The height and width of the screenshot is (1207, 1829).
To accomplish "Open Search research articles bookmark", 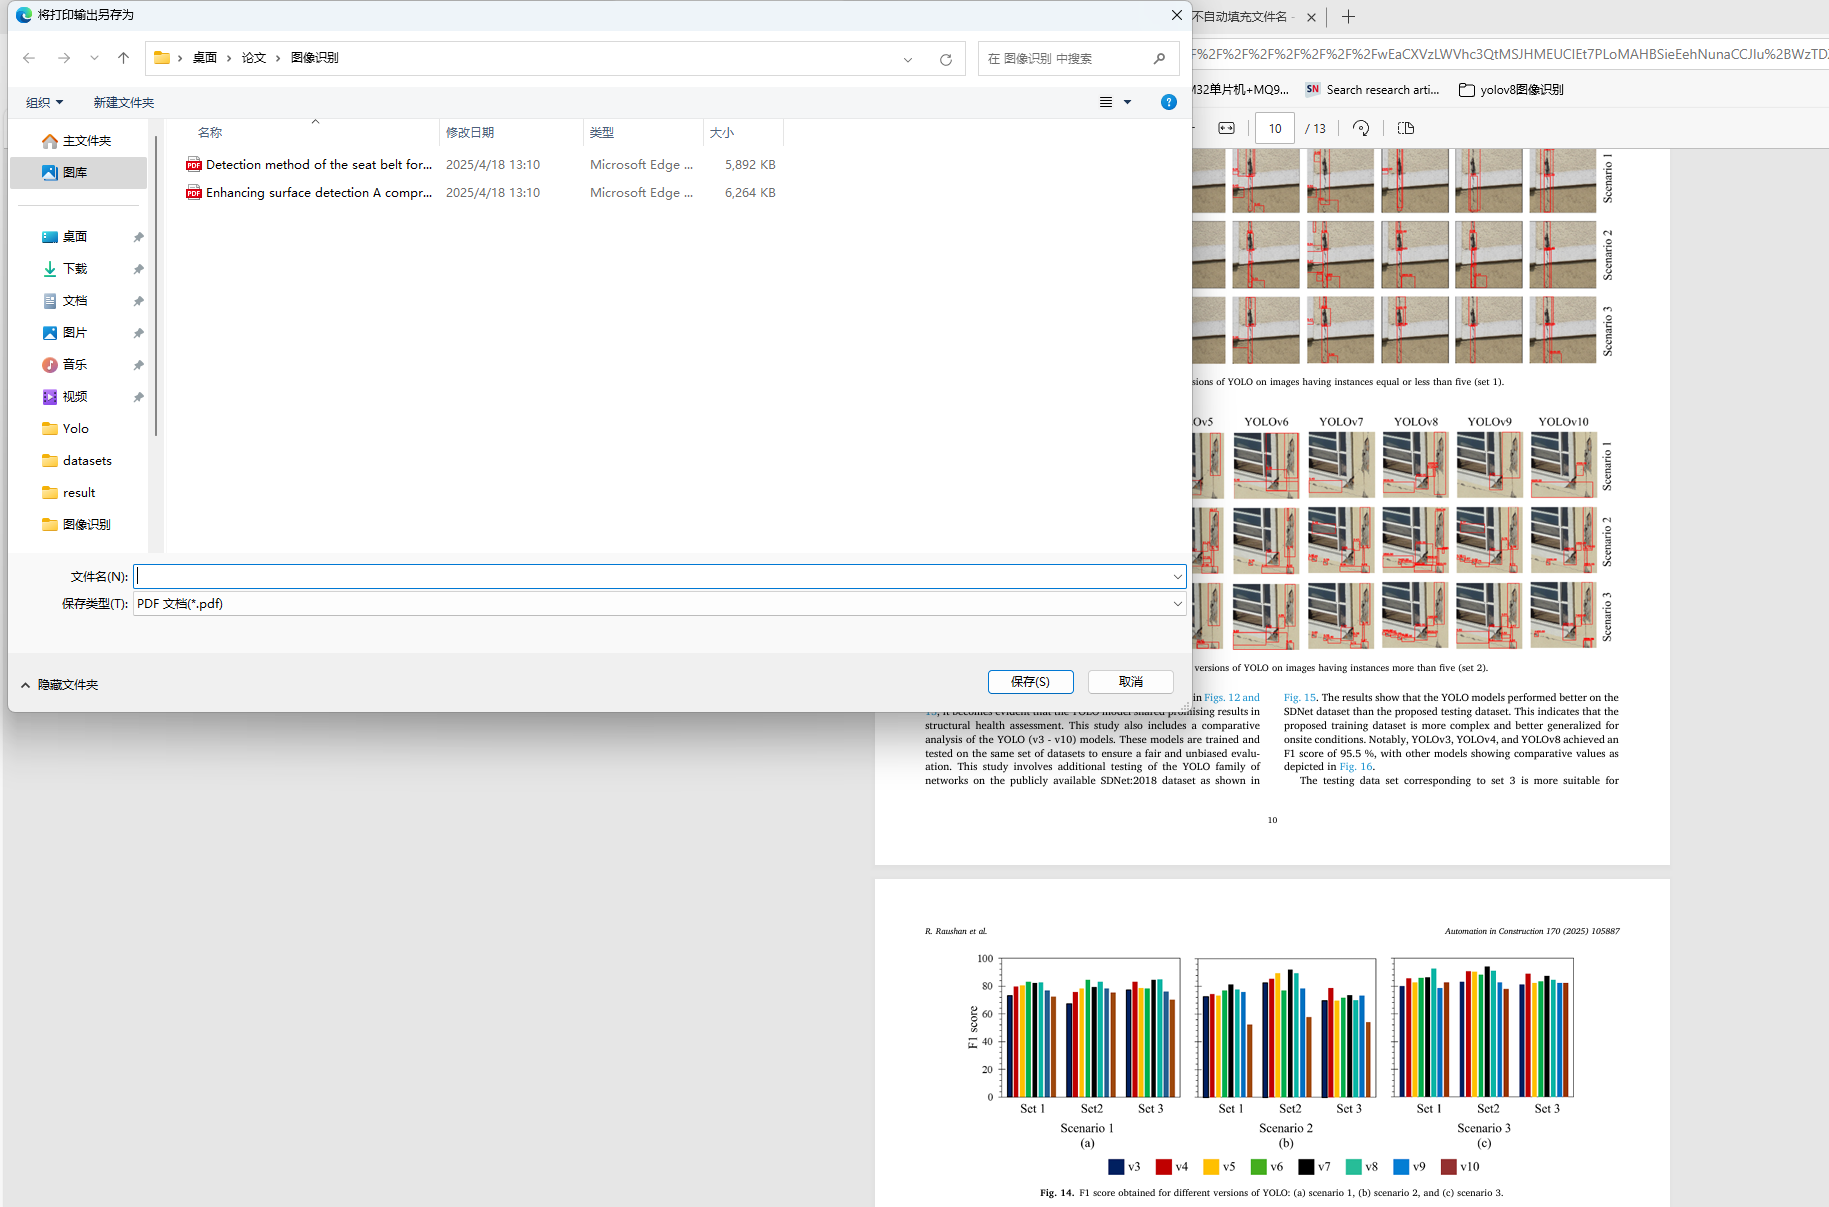I will (x=1372, y=90).
